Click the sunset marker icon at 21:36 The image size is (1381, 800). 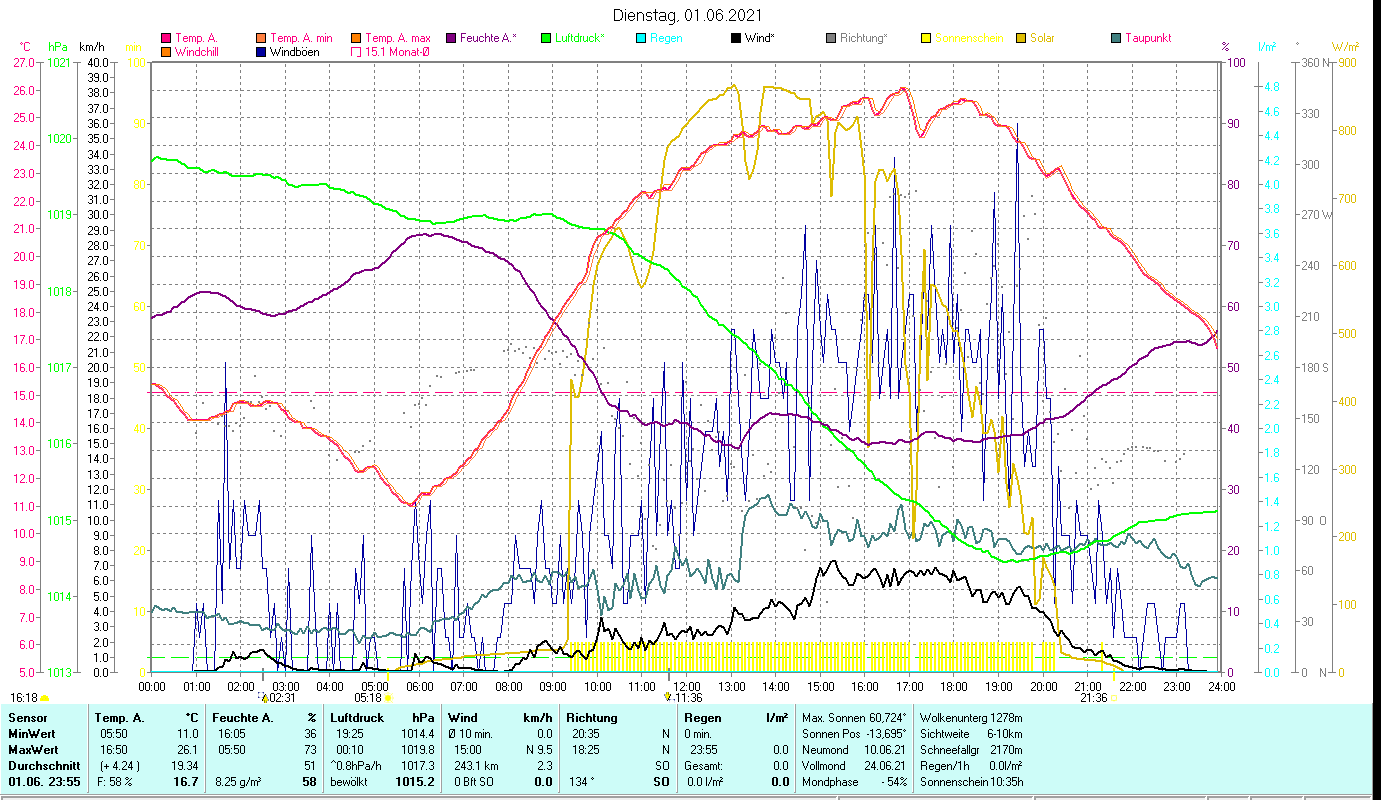click(x=1113, y=698)
